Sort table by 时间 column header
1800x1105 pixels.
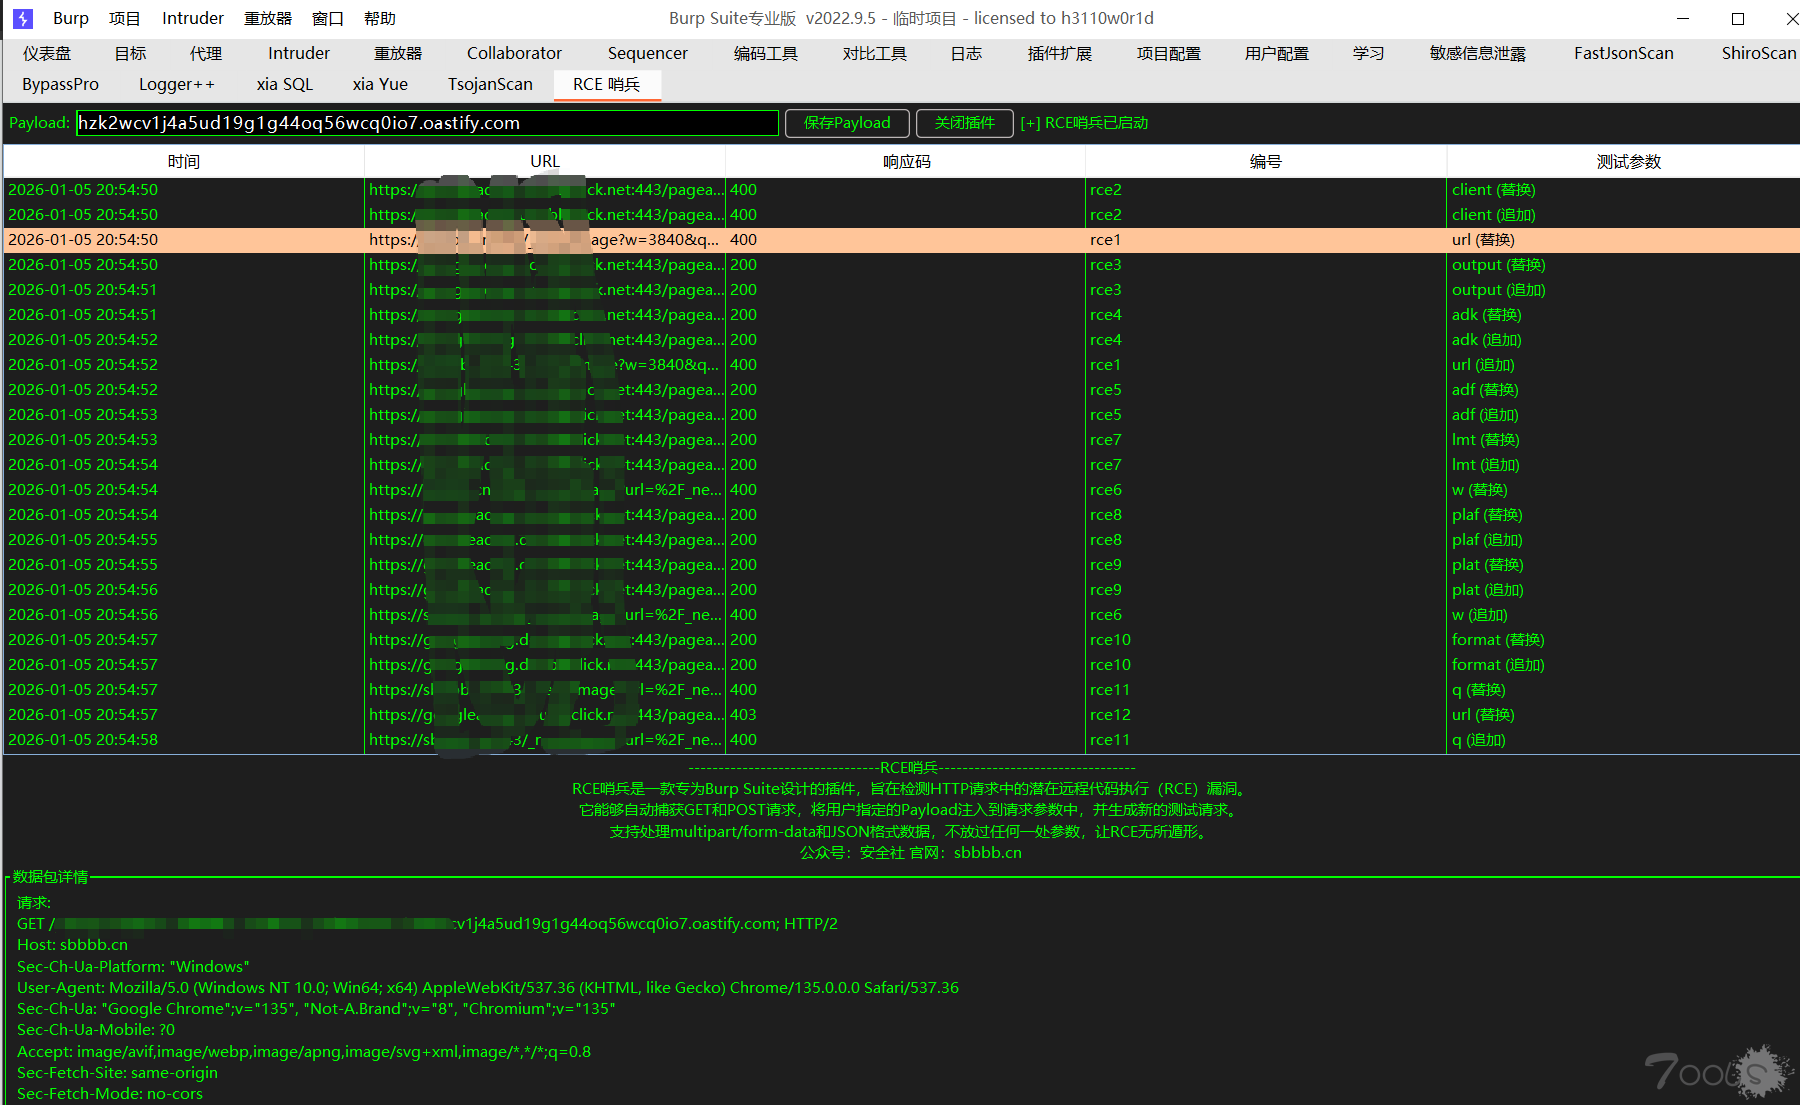(184, 162)
